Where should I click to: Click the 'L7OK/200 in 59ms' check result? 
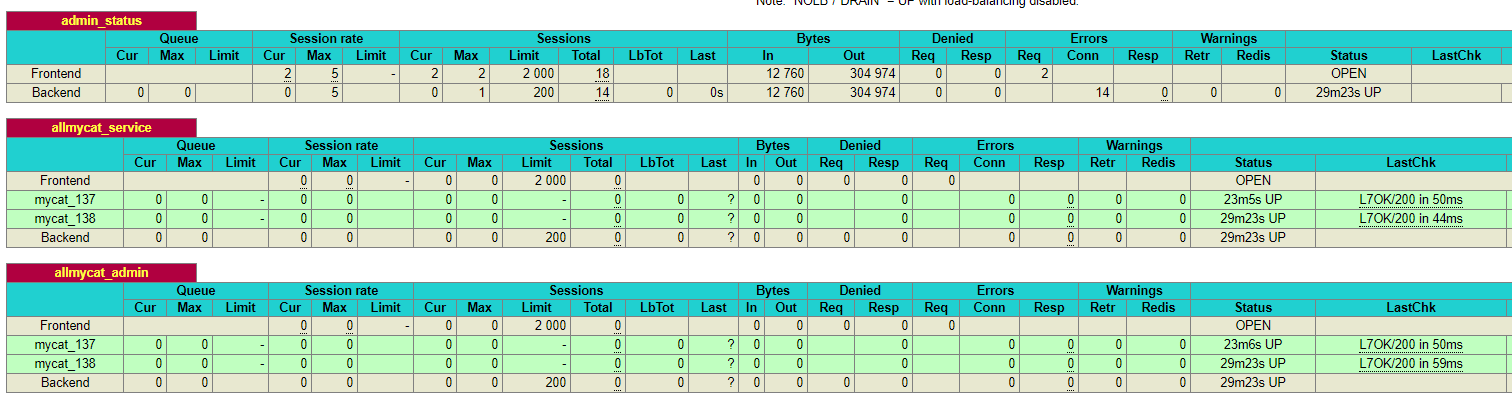(x=1411, y=364)
